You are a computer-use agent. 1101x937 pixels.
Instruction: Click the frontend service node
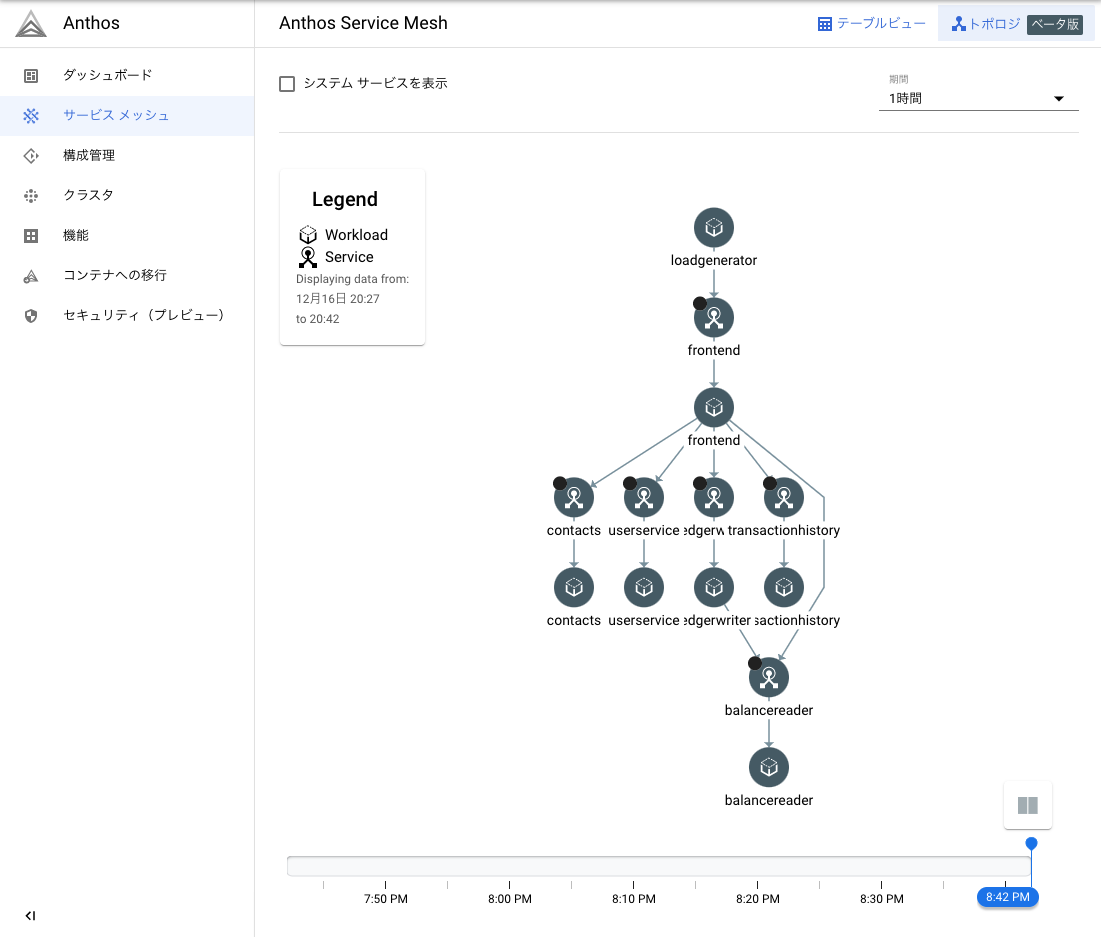click(x=714, y=317)
